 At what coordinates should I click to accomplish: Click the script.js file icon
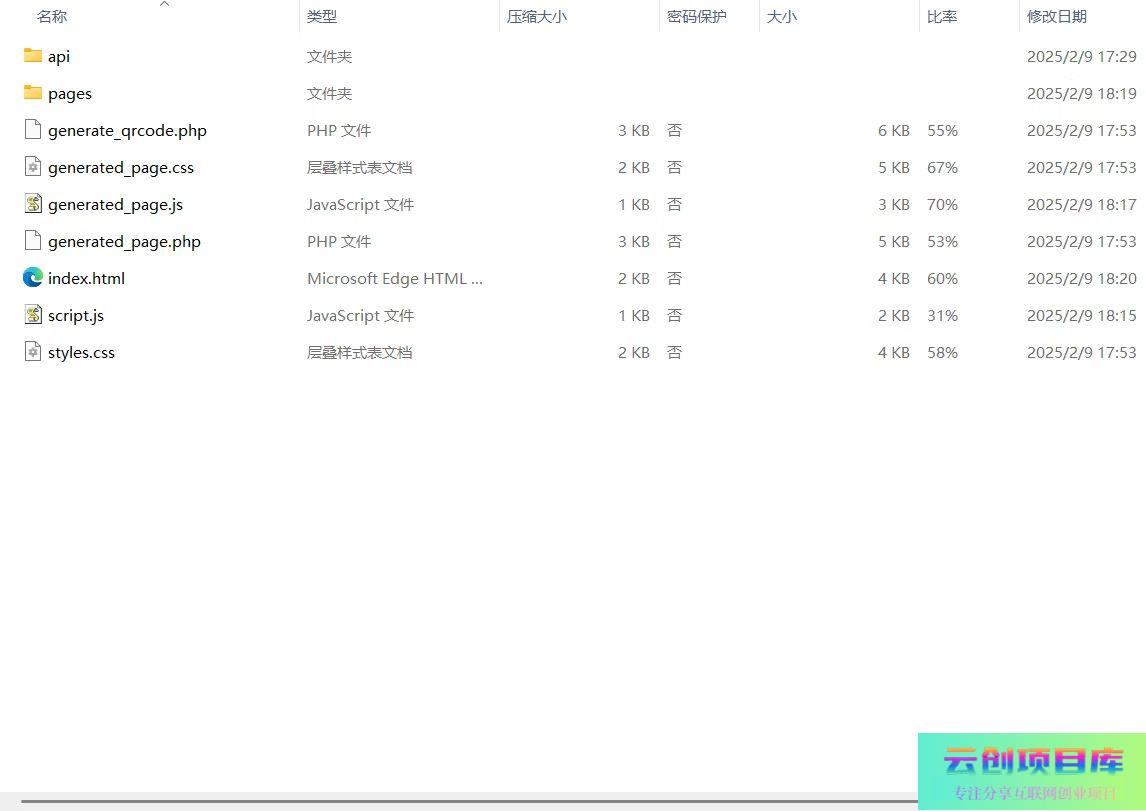[x=33, y=315]
